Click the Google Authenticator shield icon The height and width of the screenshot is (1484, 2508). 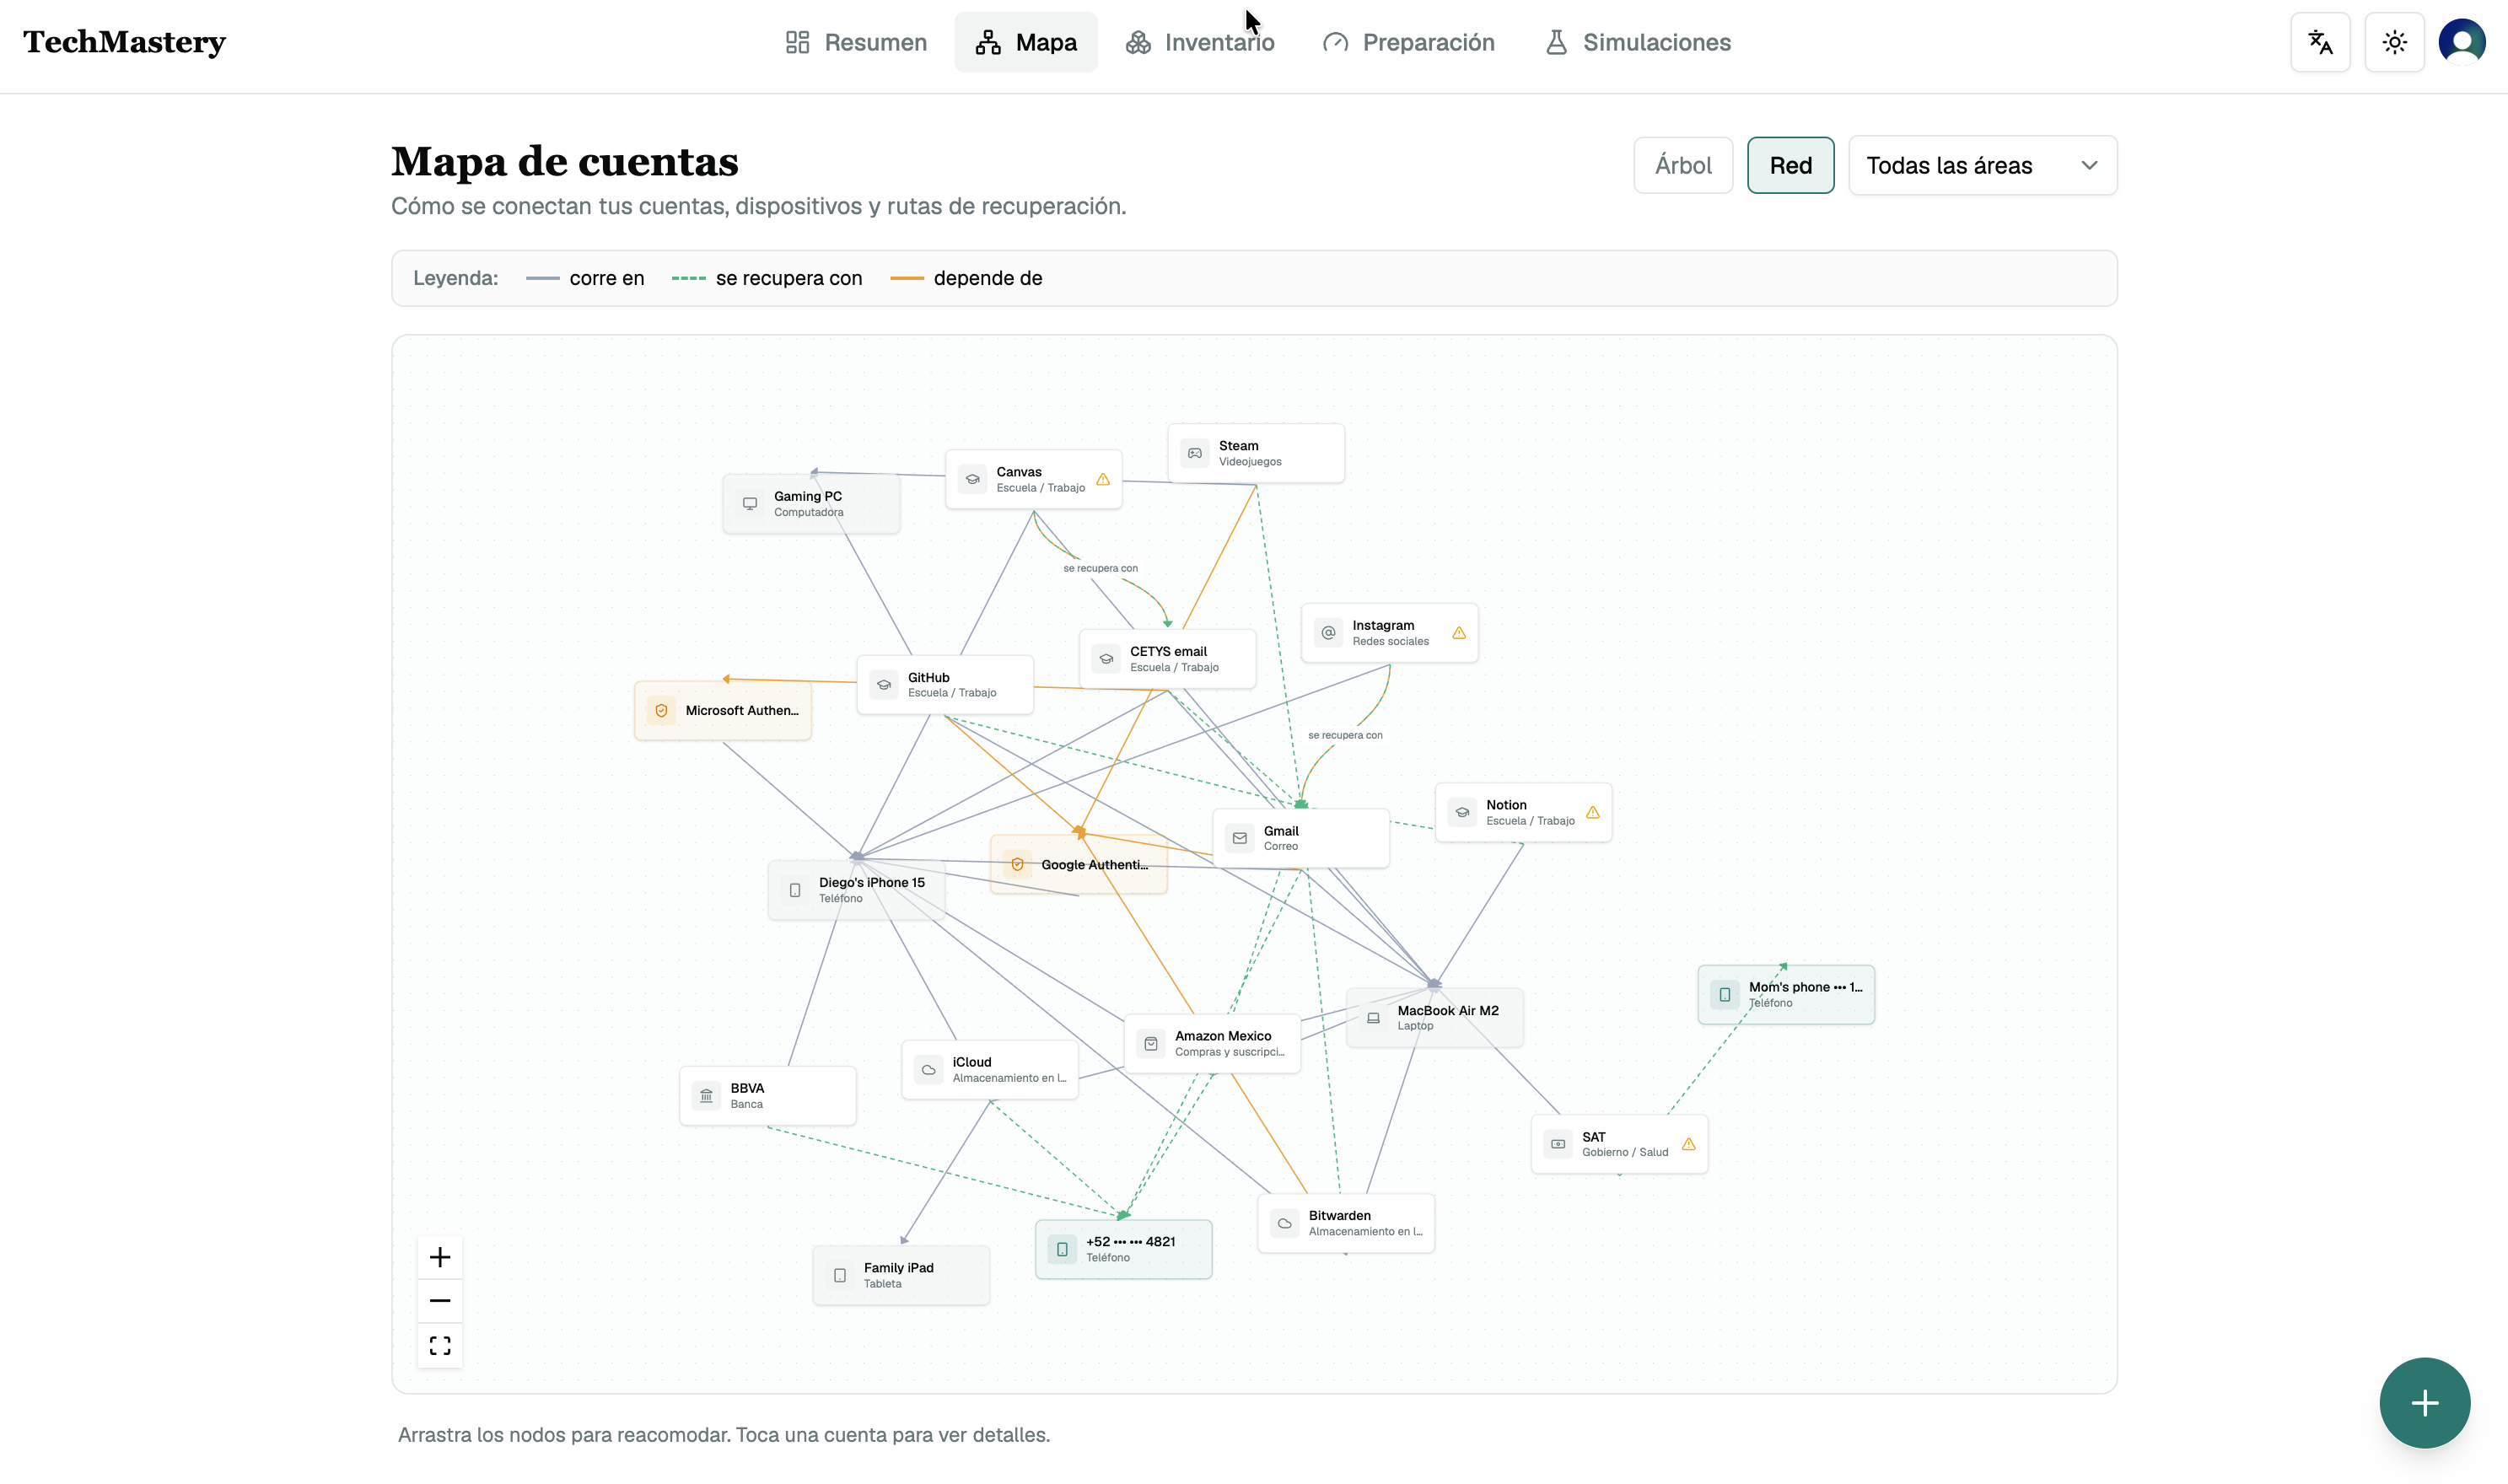(x=1017, y=864)
